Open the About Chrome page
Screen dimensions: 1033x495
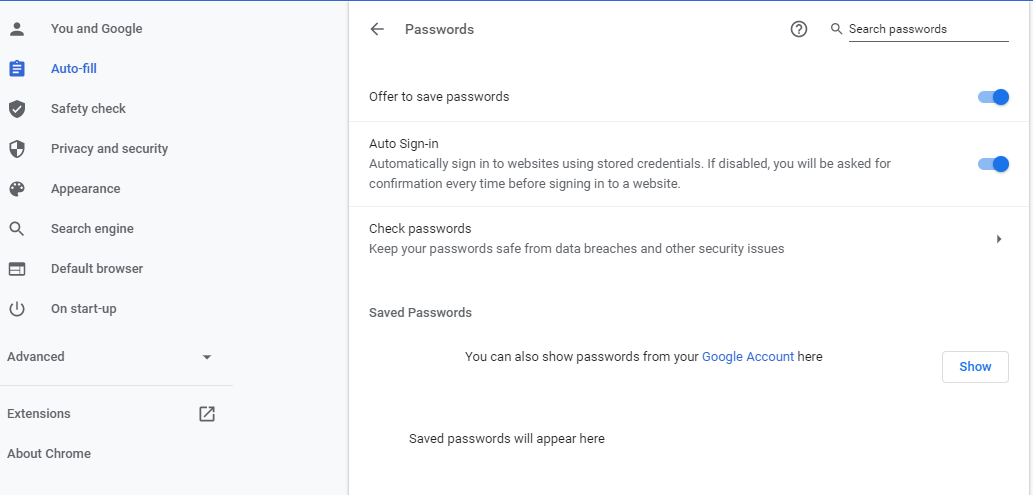click(x=49, y=453)
